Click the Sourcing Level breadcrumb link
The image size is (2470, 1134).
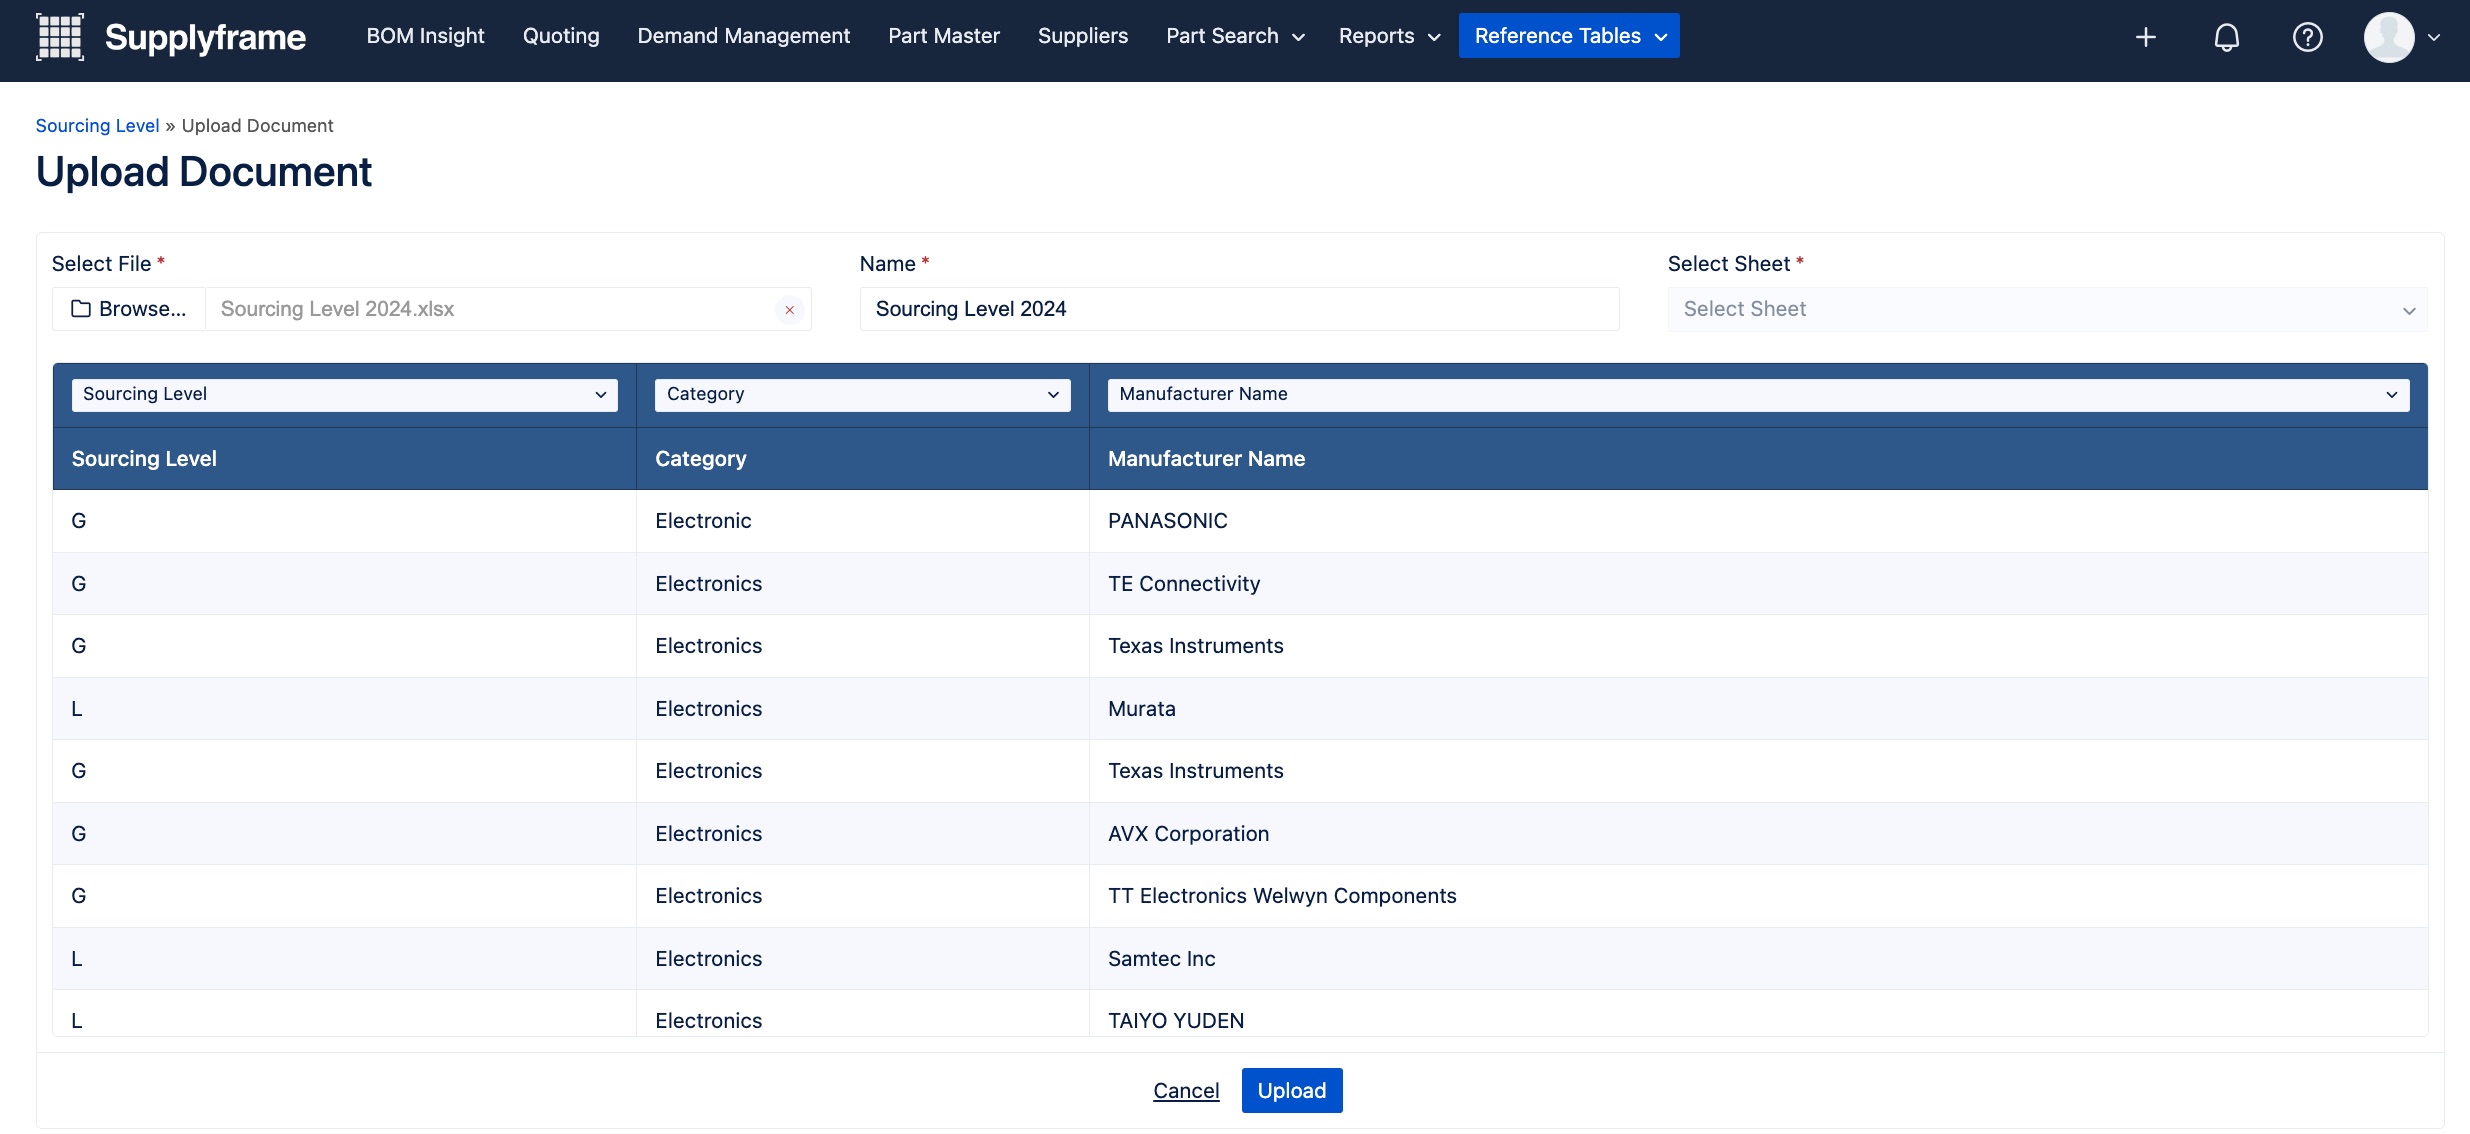(97, 125)
